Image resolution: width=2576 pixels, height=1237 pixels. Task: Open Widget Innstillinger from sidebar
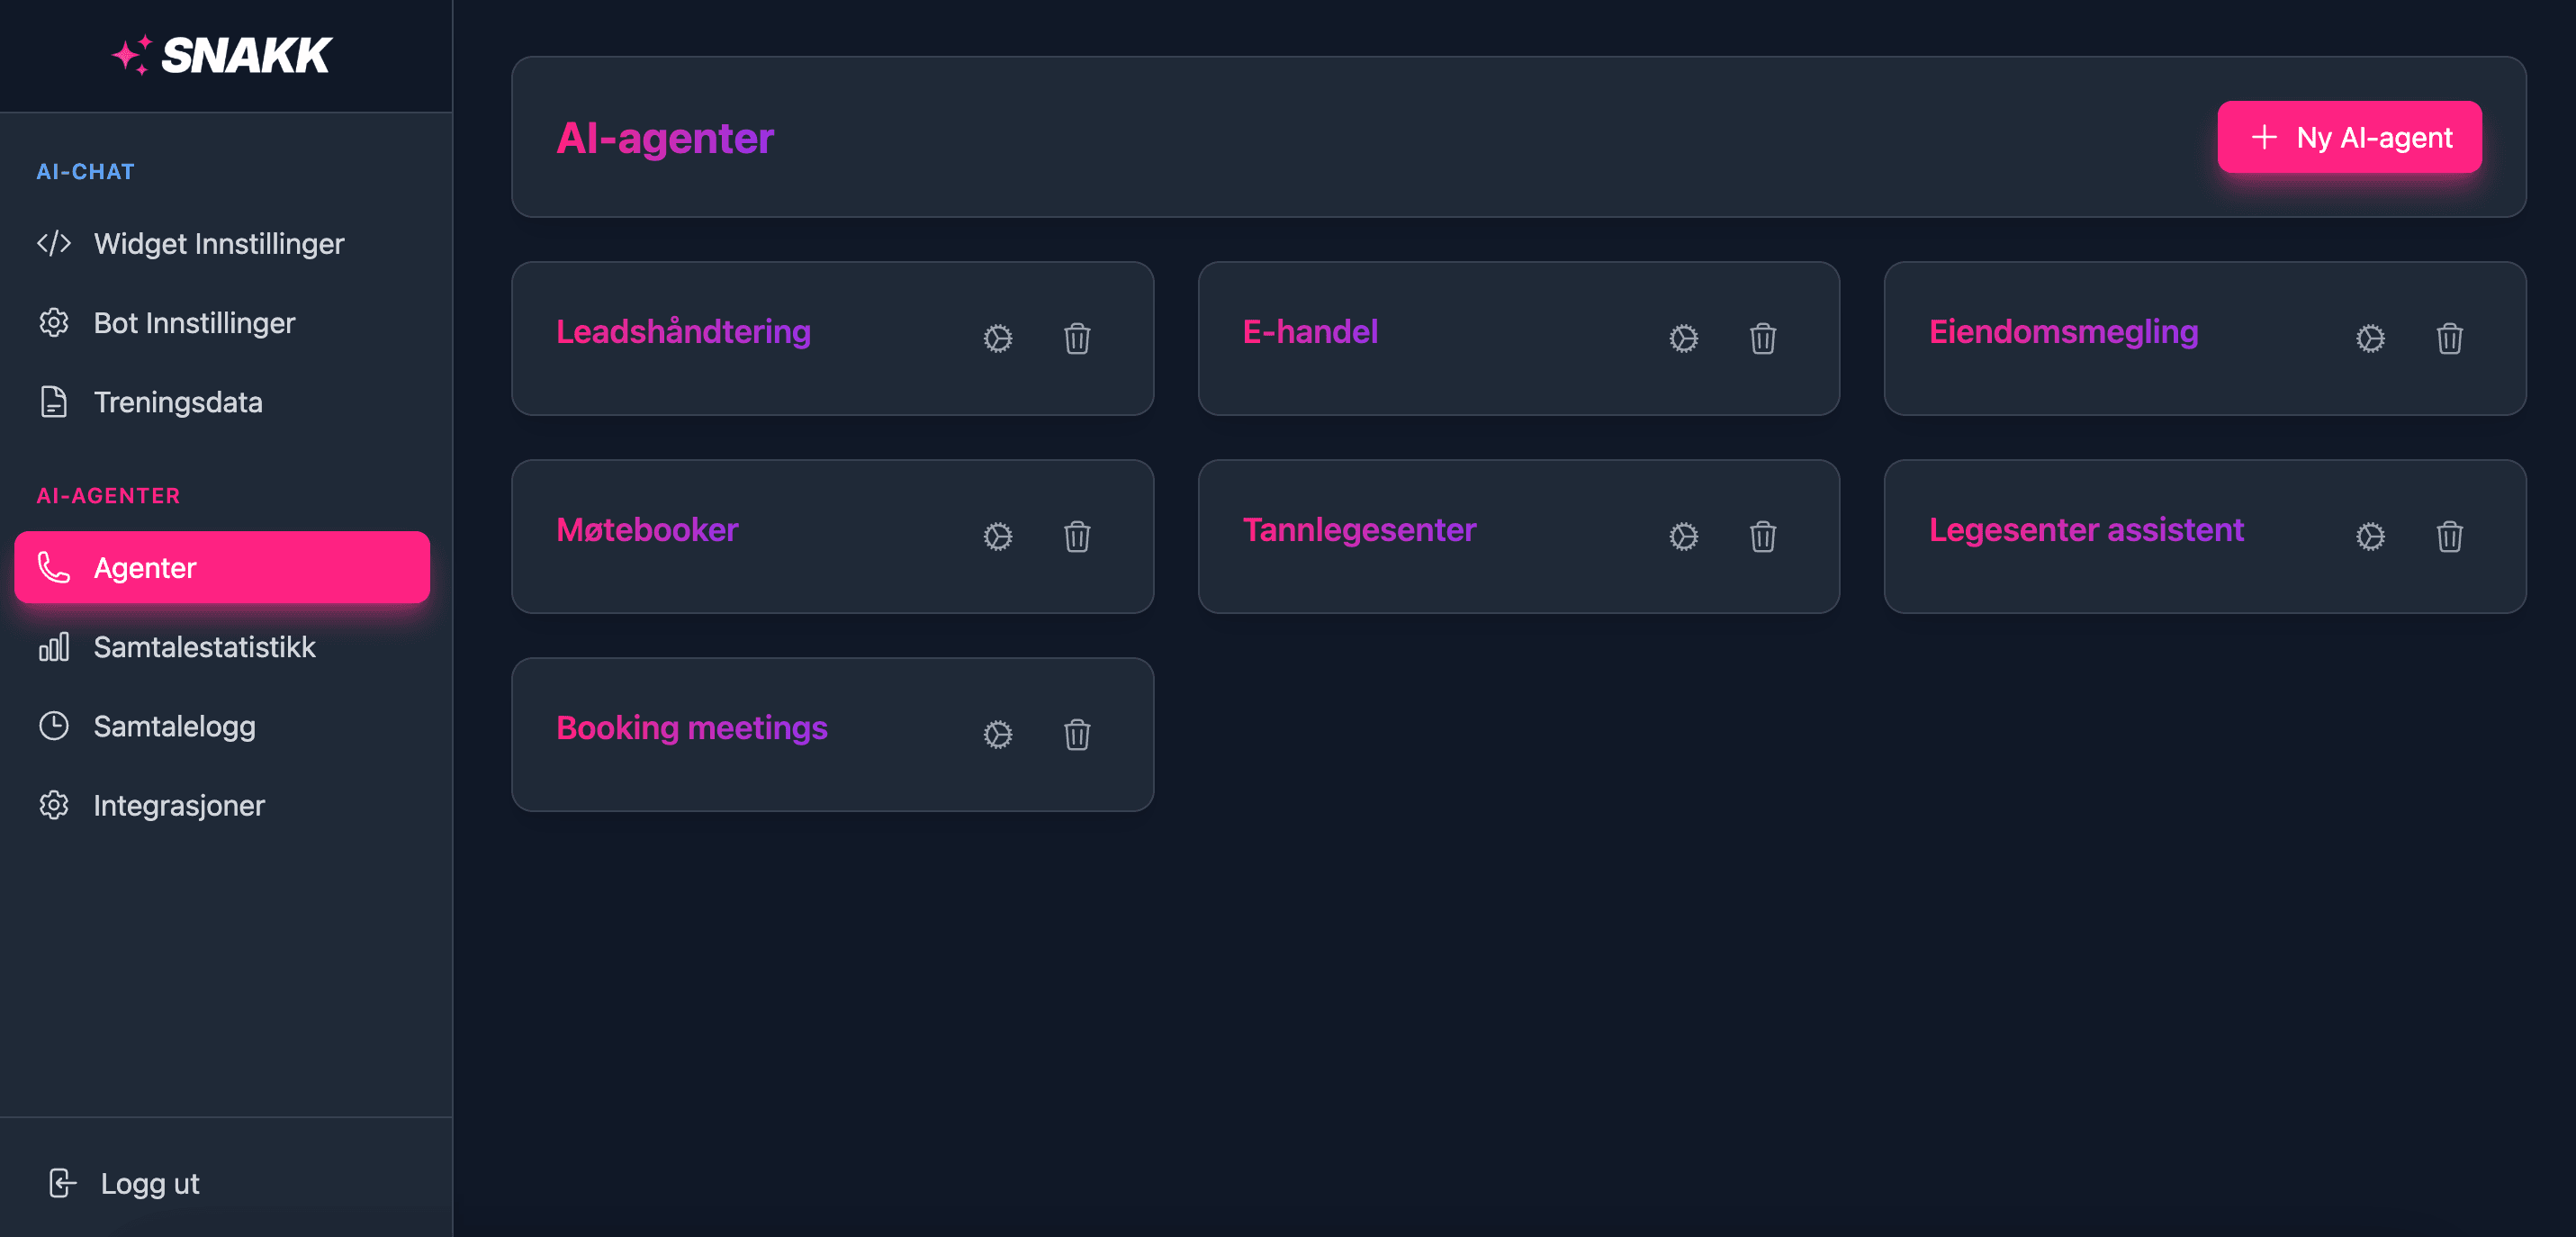tap(219, 243)
